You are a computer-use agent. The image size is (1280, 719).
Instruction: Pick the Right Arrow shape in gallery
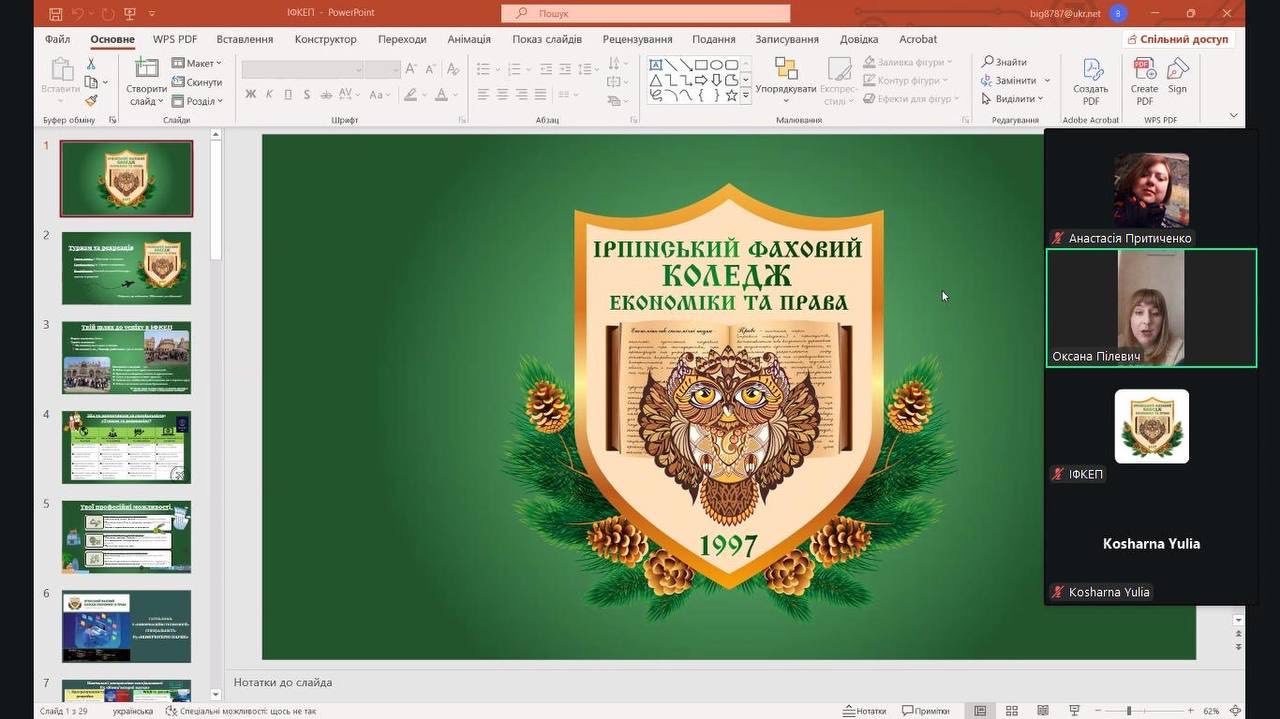click(x=701, y=80)
